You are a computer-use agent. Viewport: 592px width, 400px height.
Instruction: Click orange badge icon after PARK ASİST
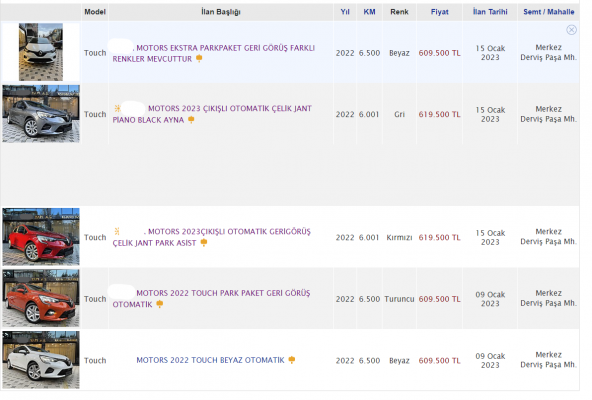coord(204,243)
